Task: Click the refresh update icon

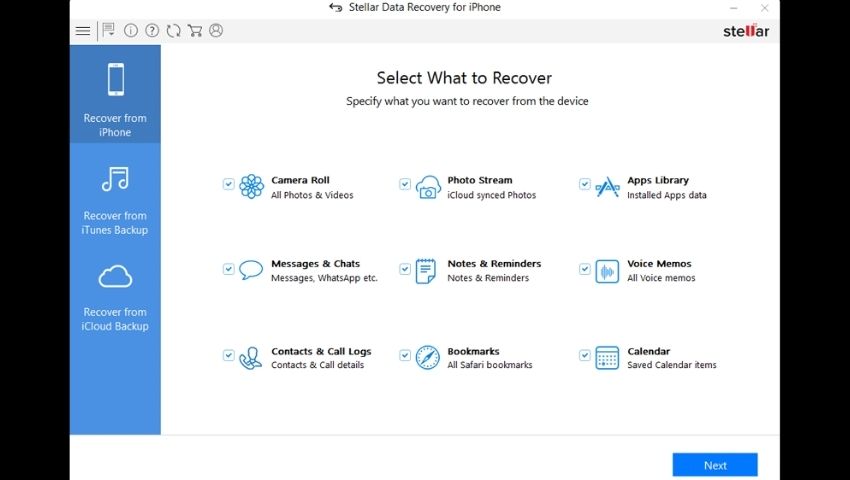Action: (x=173, y=31)
